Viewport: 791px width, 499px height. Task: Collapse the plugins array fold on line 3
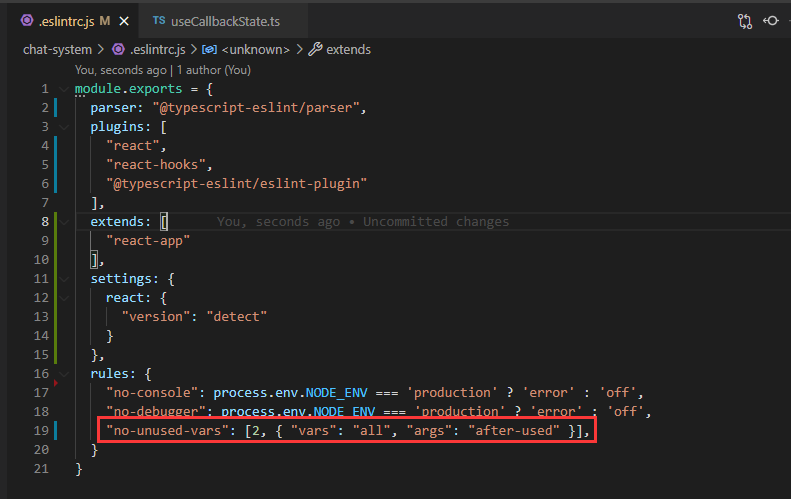(64, 127)
